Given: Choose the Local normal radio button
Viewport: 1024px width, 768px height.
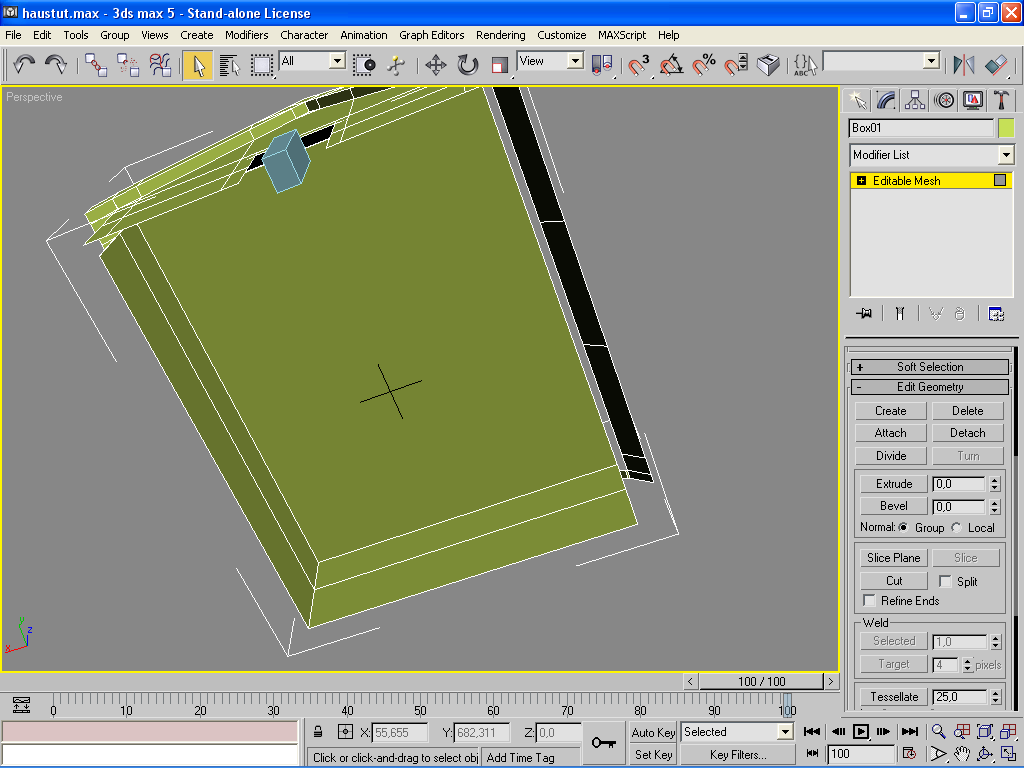Looking at the screenshot, I should [x=957, y=528].
